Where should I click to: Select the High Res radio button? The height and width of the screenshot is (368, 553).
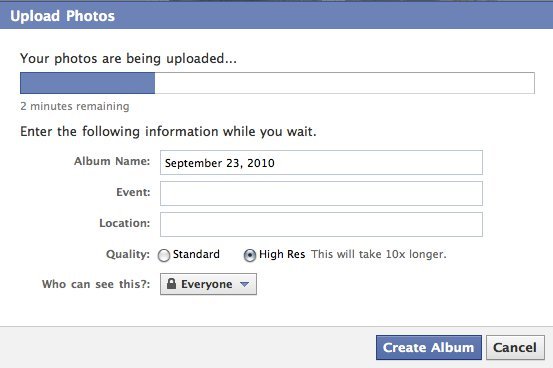(250, 255)
